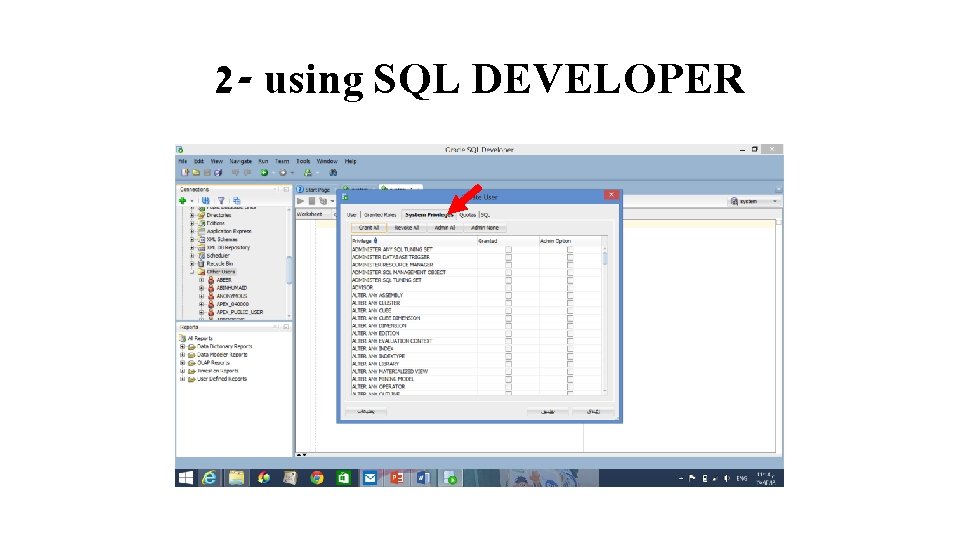The height and width of the screenshot is (540, 960).
Task: Click the Scheduler icon in tree
Action: 201,255
